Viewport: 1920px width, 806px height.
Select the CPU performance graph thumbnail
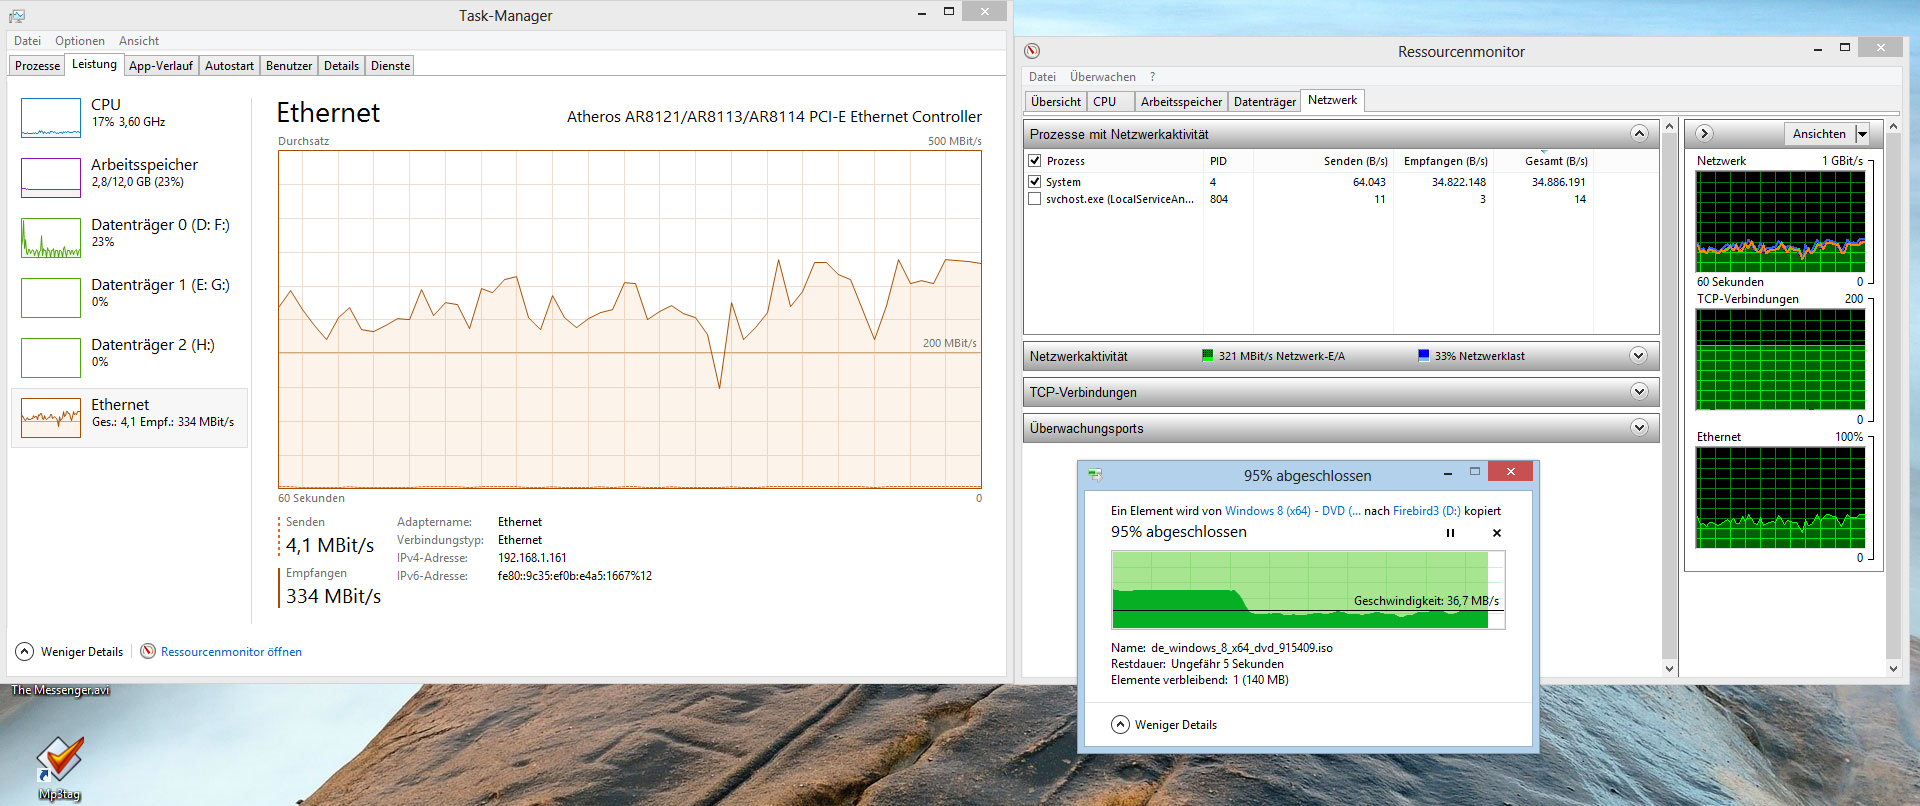tap(51, 118)
